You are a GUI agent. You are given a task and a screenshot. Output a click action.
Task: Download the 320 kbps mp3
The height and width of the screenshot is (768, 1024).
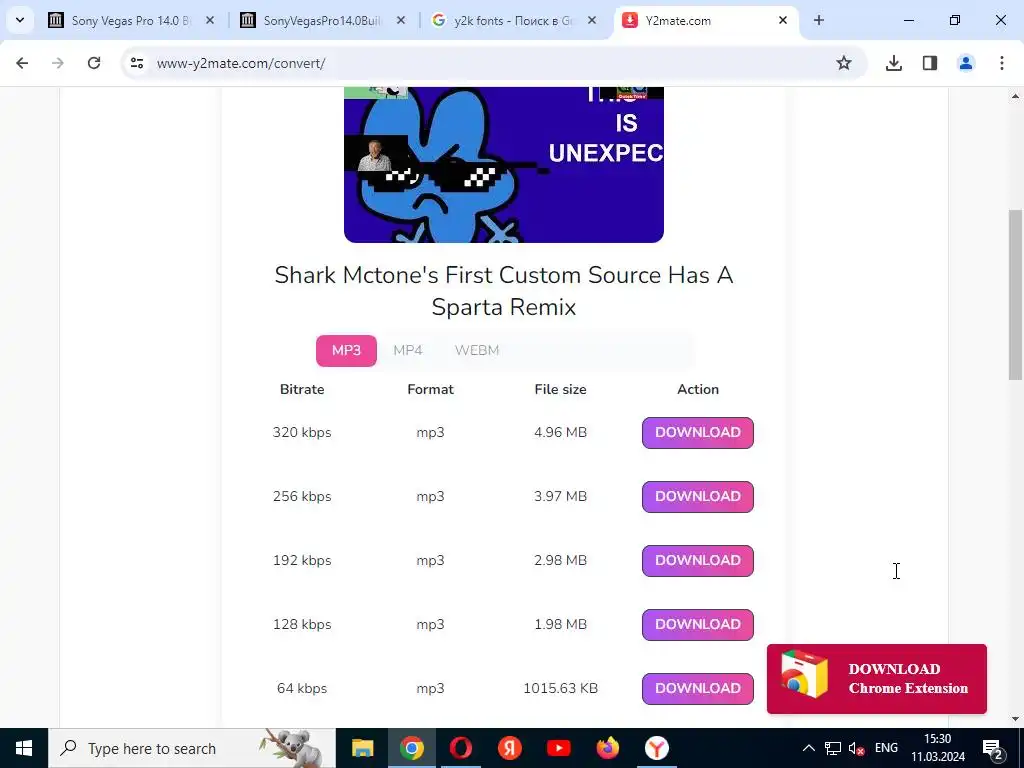pyautogui.click(x=697, y=432)
